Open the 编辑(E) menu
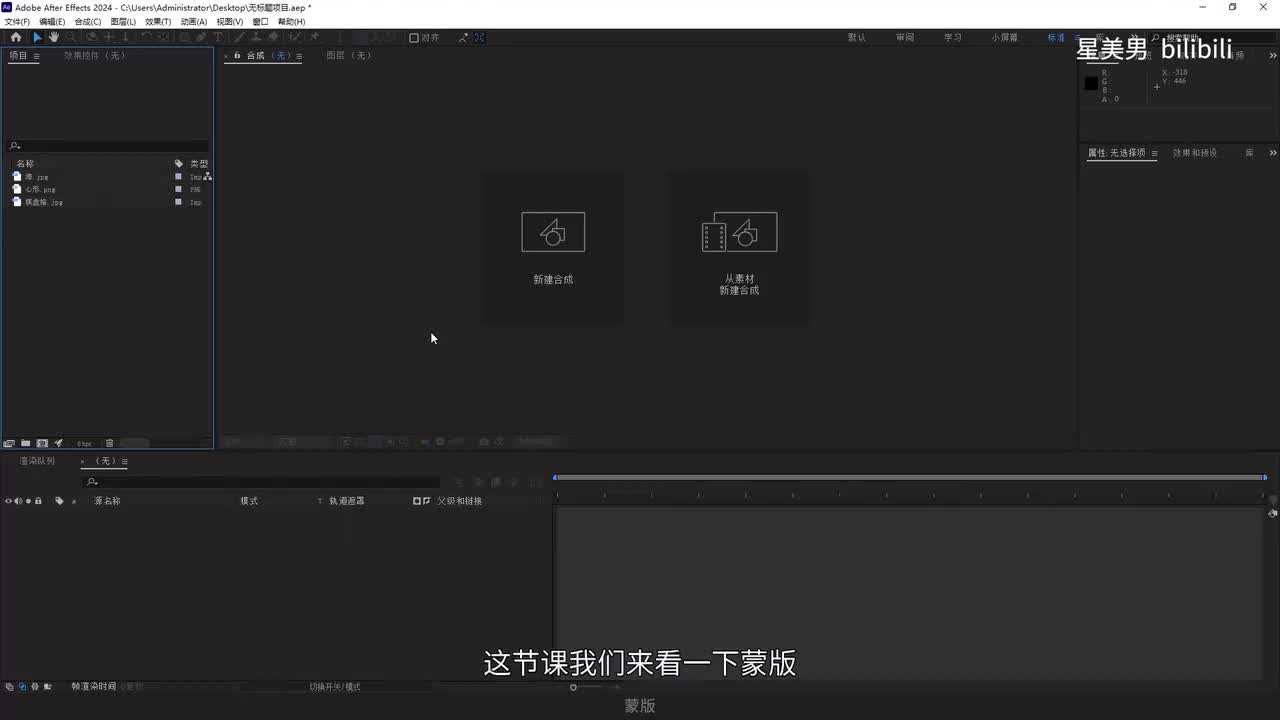The image size is (1280, 720). tap(52, 22)
